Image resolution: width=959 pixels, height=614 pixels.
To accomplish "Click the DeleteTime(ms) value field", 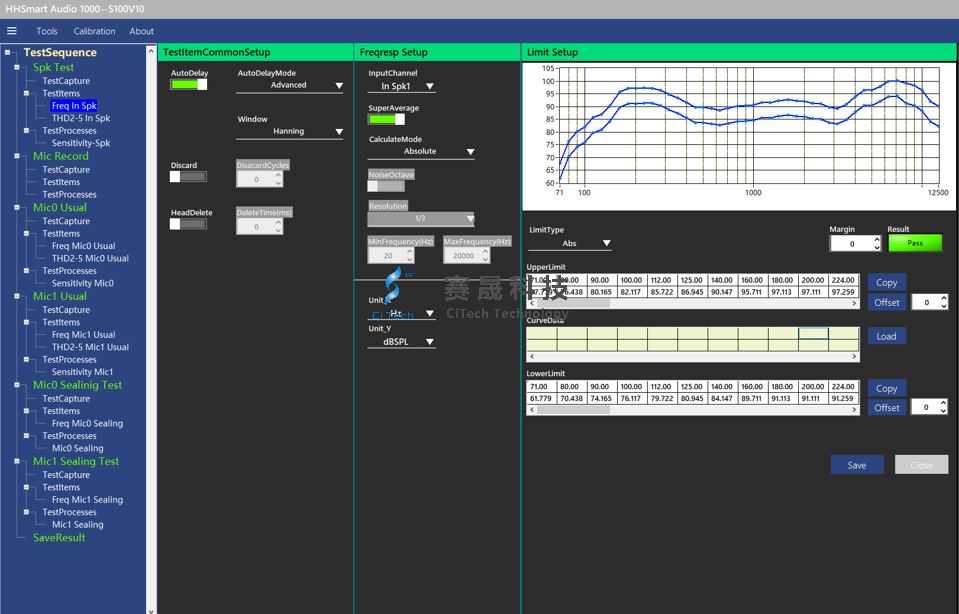I will (x=256, y=226).
